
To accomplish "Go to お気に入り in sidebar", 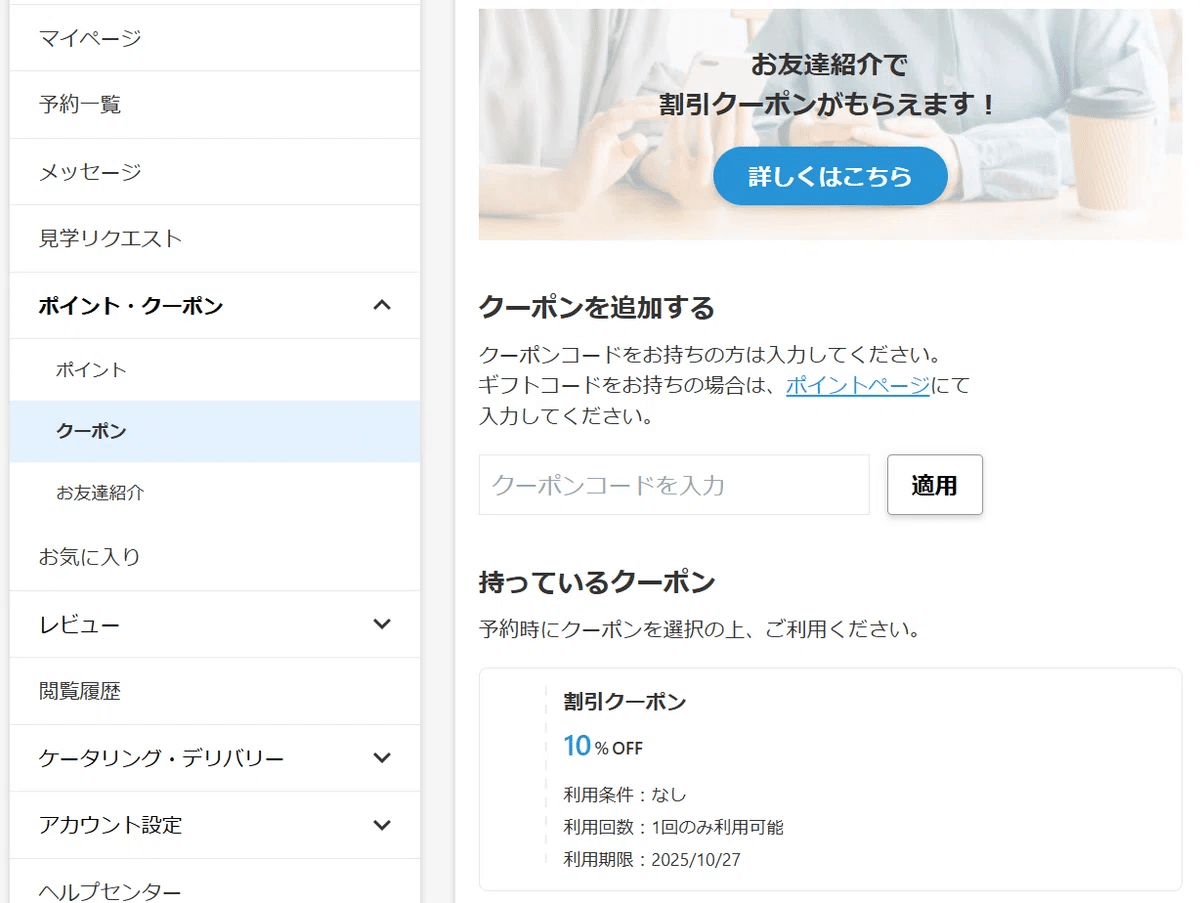I will [90, 557].
